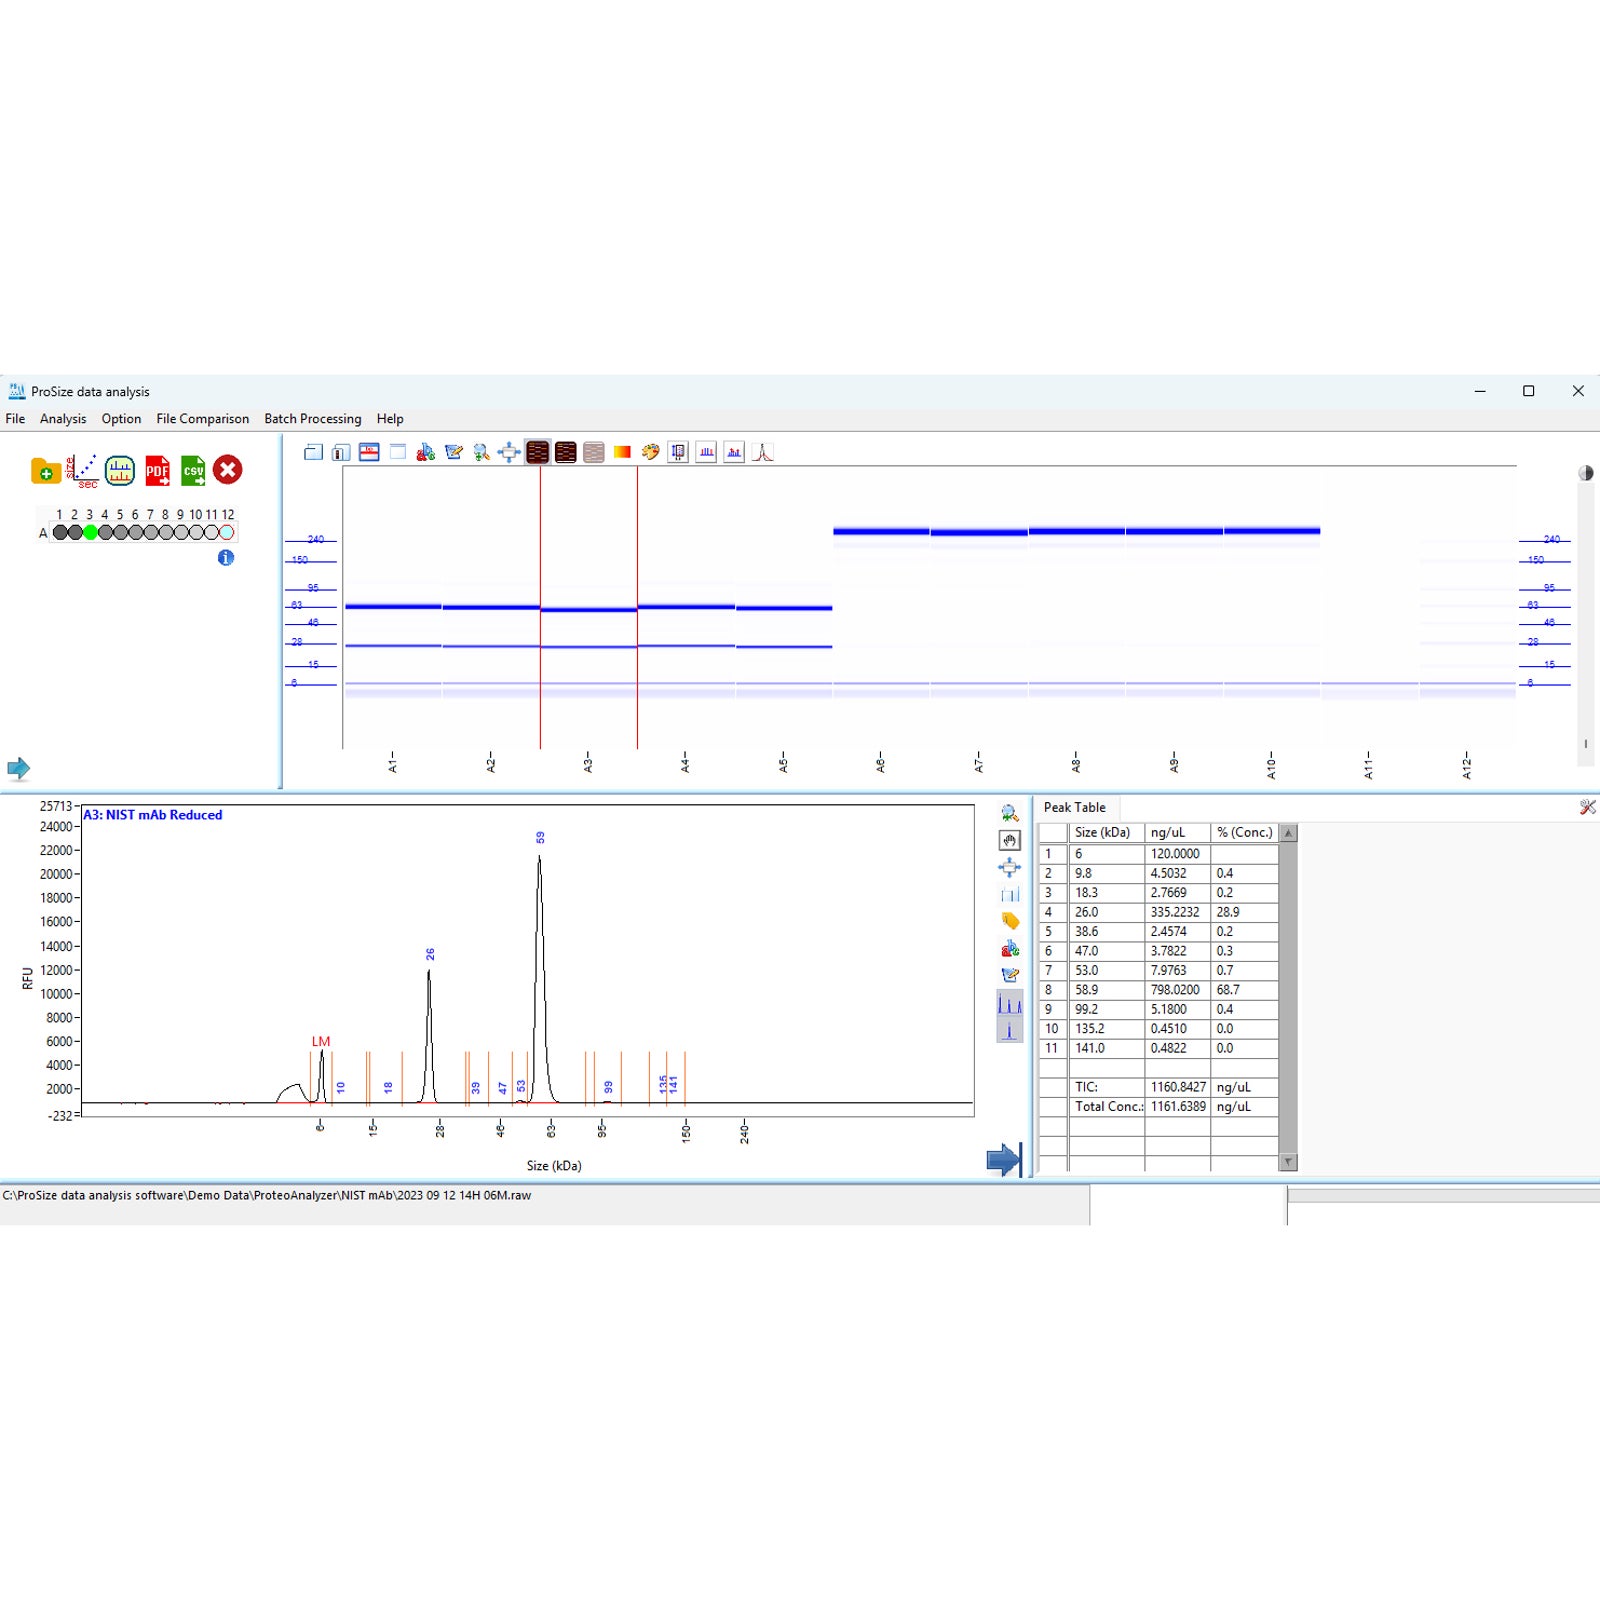
Task: Click the peak table settings tools icon
Action: [1587, 807]
